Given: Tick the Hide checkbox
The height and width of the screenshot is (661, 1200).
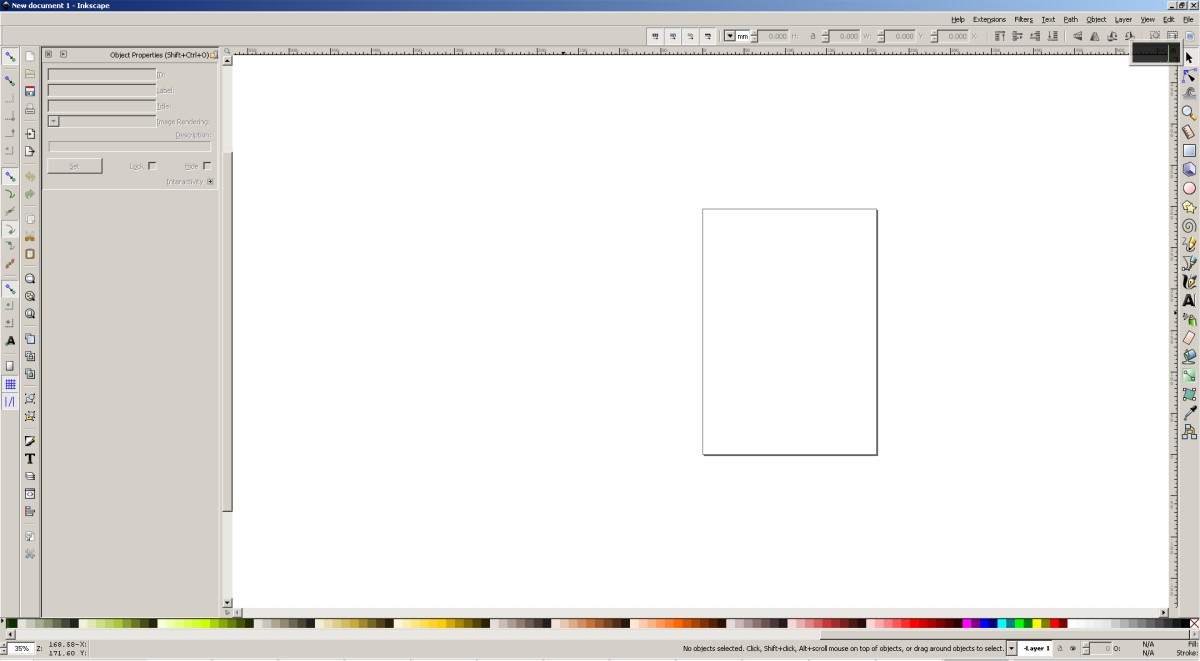Looking at the screenshot, I should 207,166.
